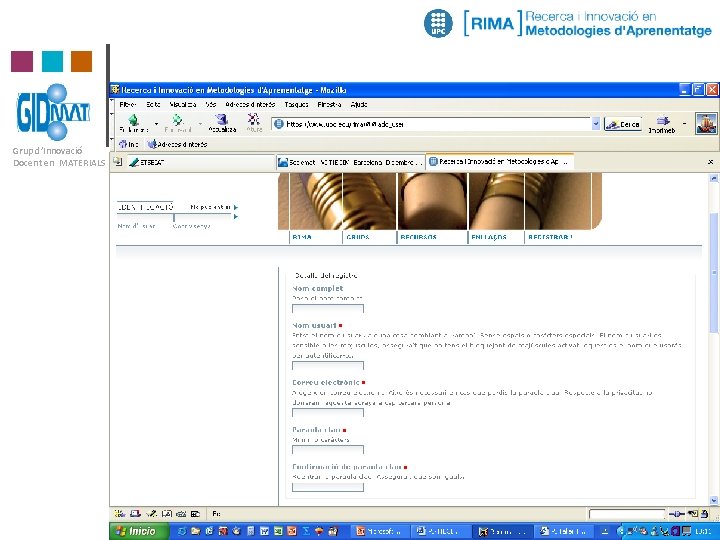Open the forward history dropdown arrow
The height and width of the screenshot is (540, 720).
pos(200,124)
